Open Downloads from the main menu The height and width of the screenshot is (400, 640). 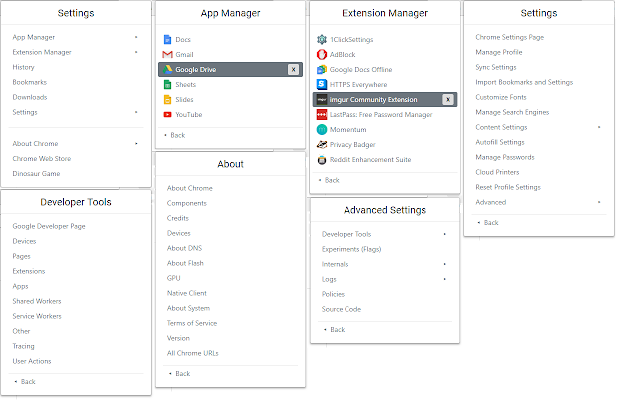(30, 97)
